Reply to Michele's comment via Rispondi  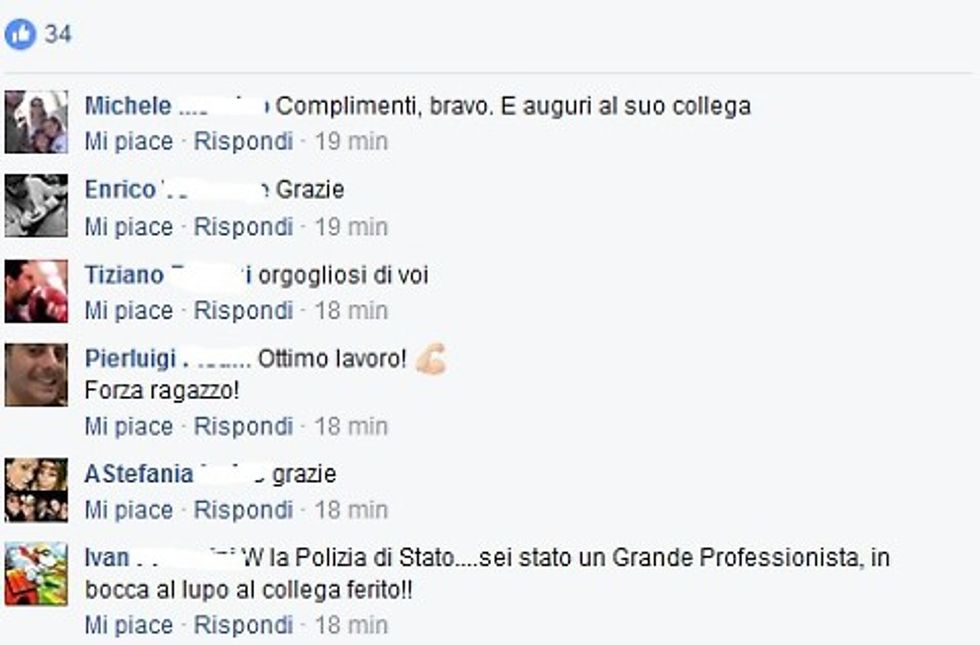coord(243,142)
